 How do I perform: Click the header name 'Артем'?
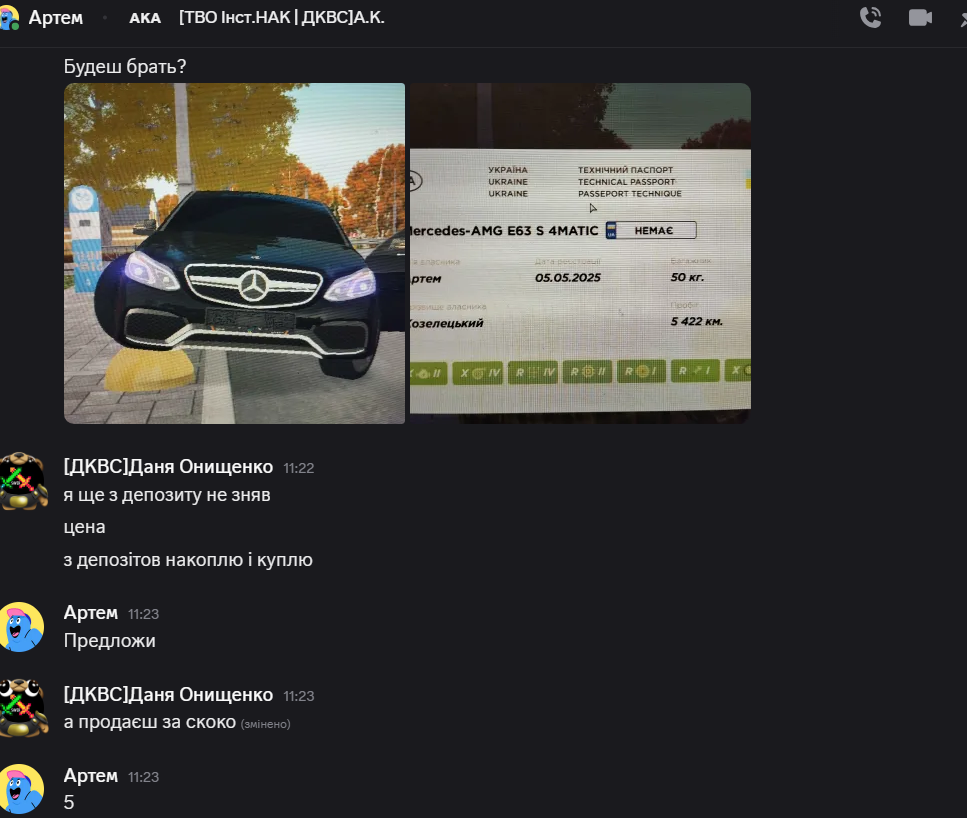56,18
